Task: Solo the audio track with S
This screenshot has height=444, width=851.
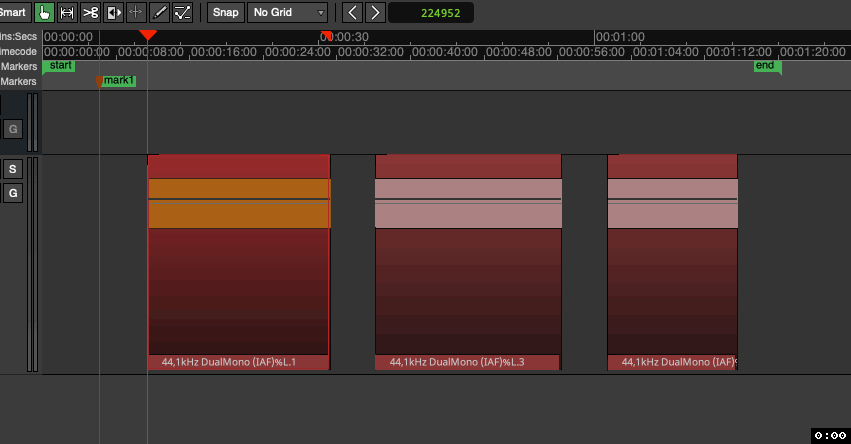Action: pyautogui.click(x=13, y=169)
